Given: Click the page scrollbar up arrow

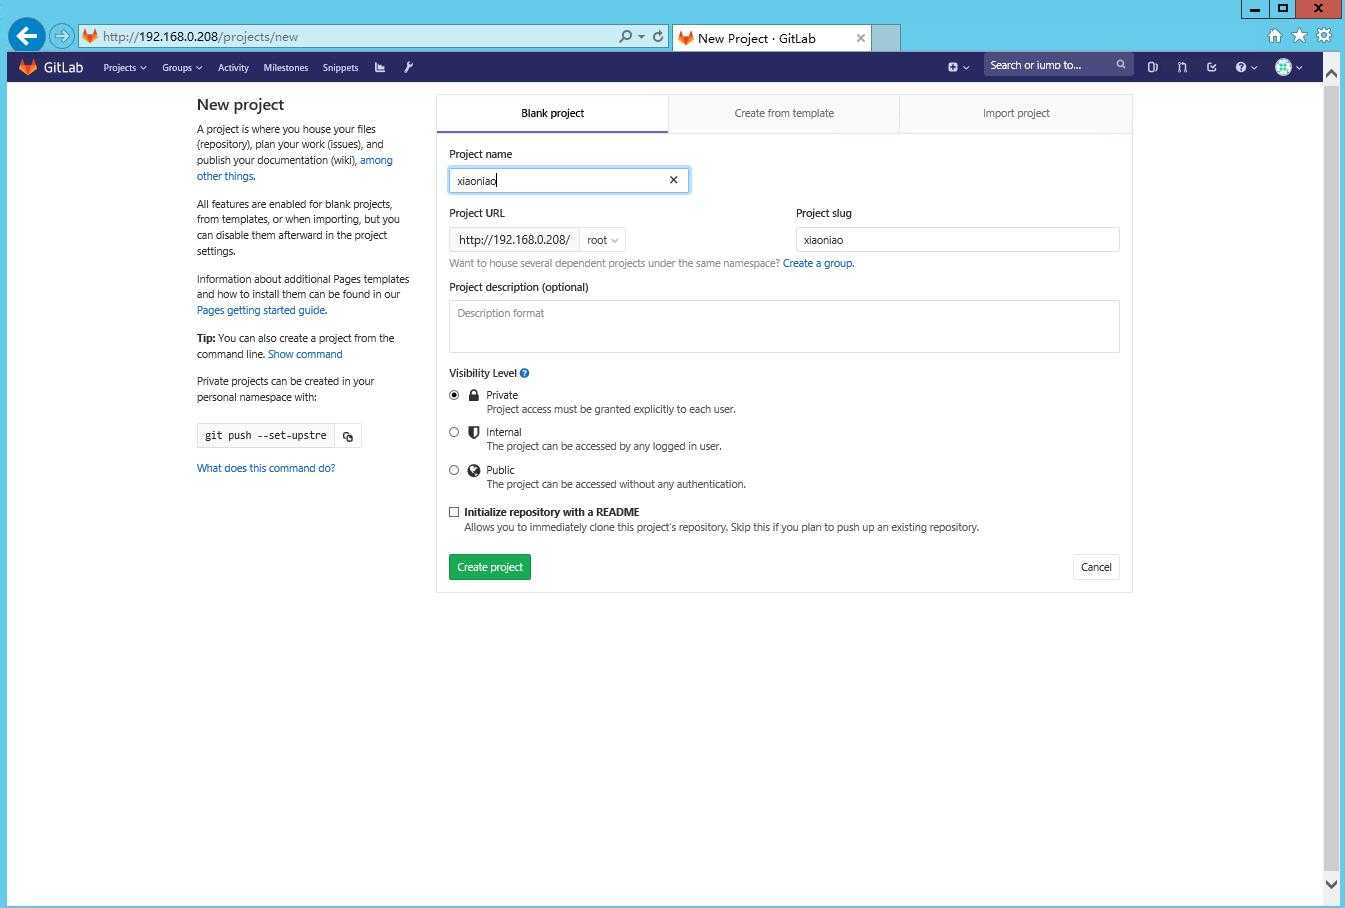Looking at the screenshot, I should point(1331,72).
